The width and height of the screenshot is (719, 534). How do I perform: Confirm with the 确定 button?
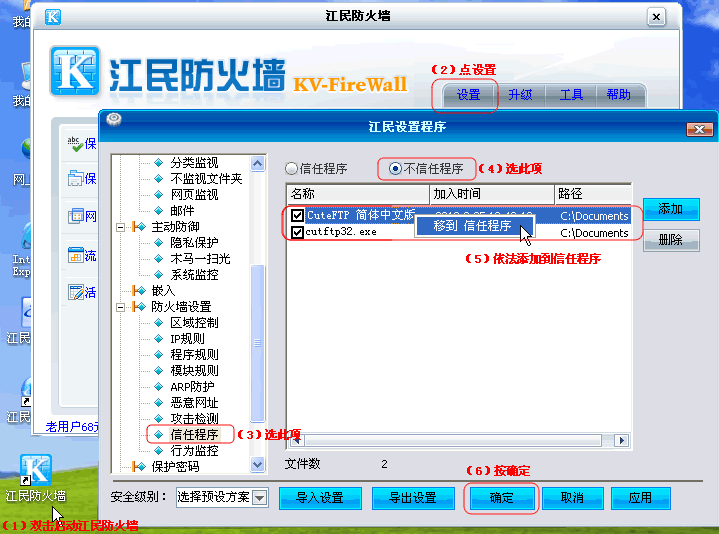pyautogui.click(x=501, y=498)
